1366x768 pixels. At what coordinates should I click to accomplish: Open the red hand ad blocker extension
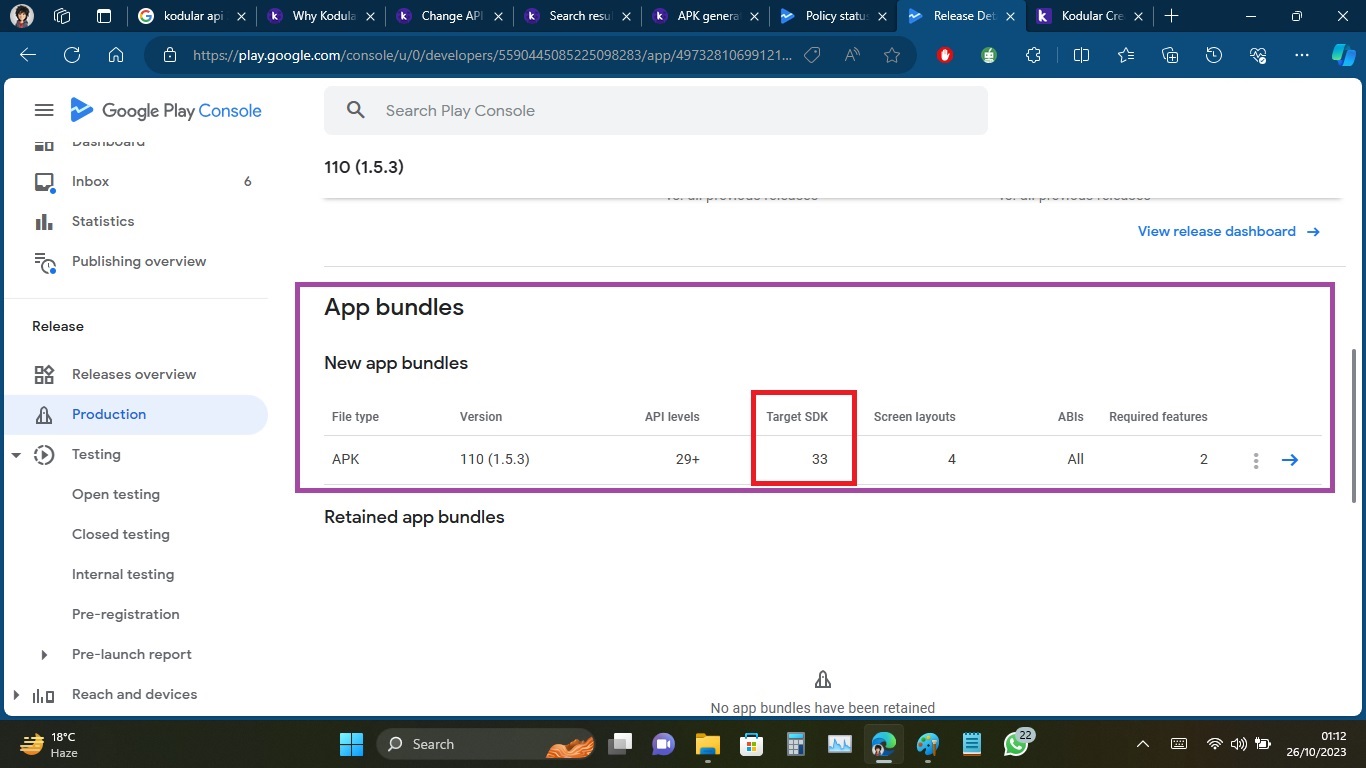945,56
